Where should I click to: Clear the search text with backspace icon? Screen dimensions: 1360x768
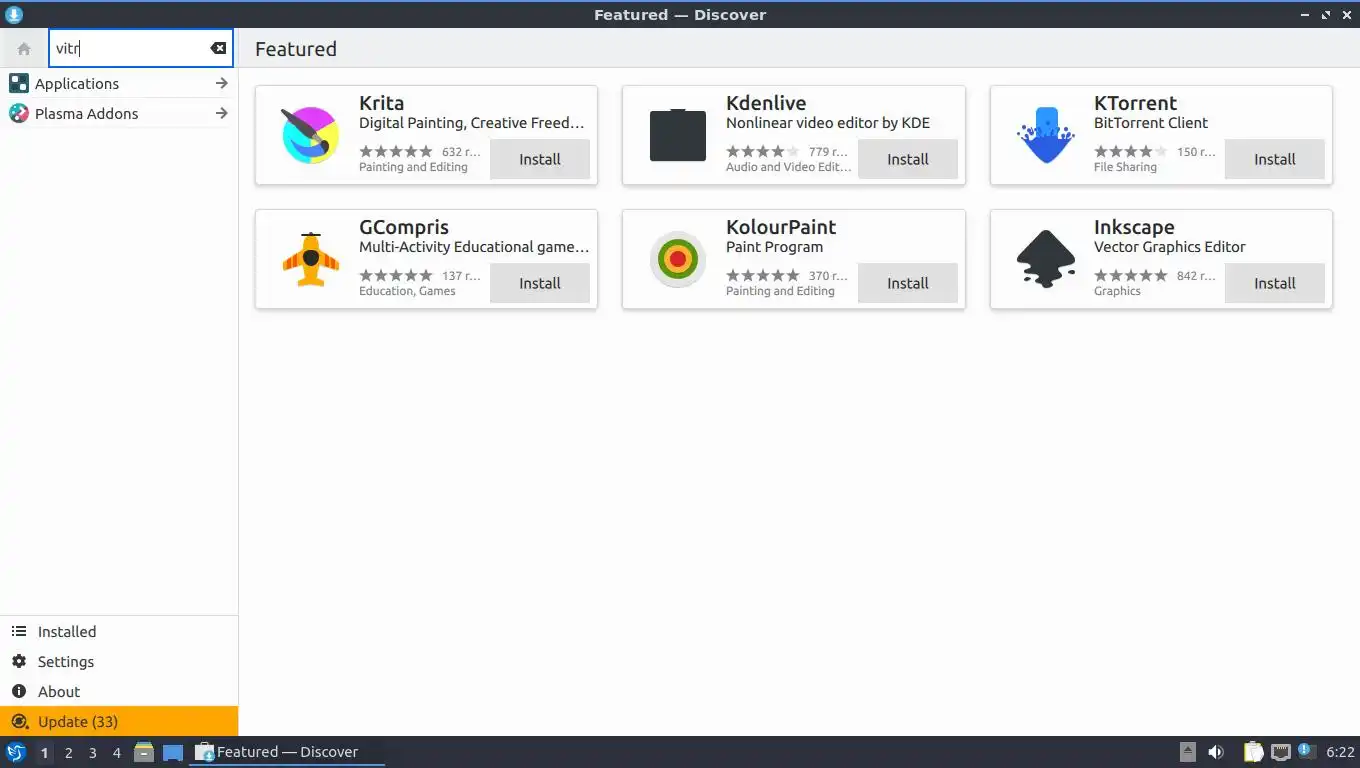coord(218,48)
